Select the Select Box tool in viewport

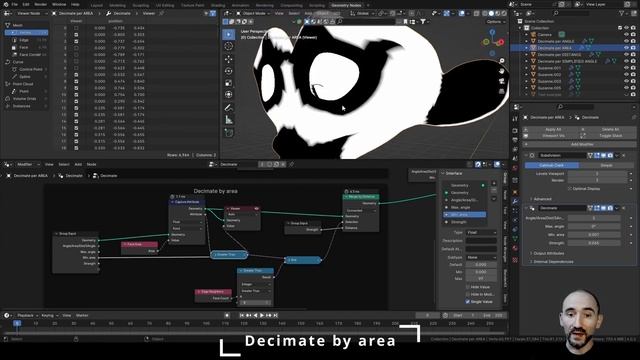point(229,34)
